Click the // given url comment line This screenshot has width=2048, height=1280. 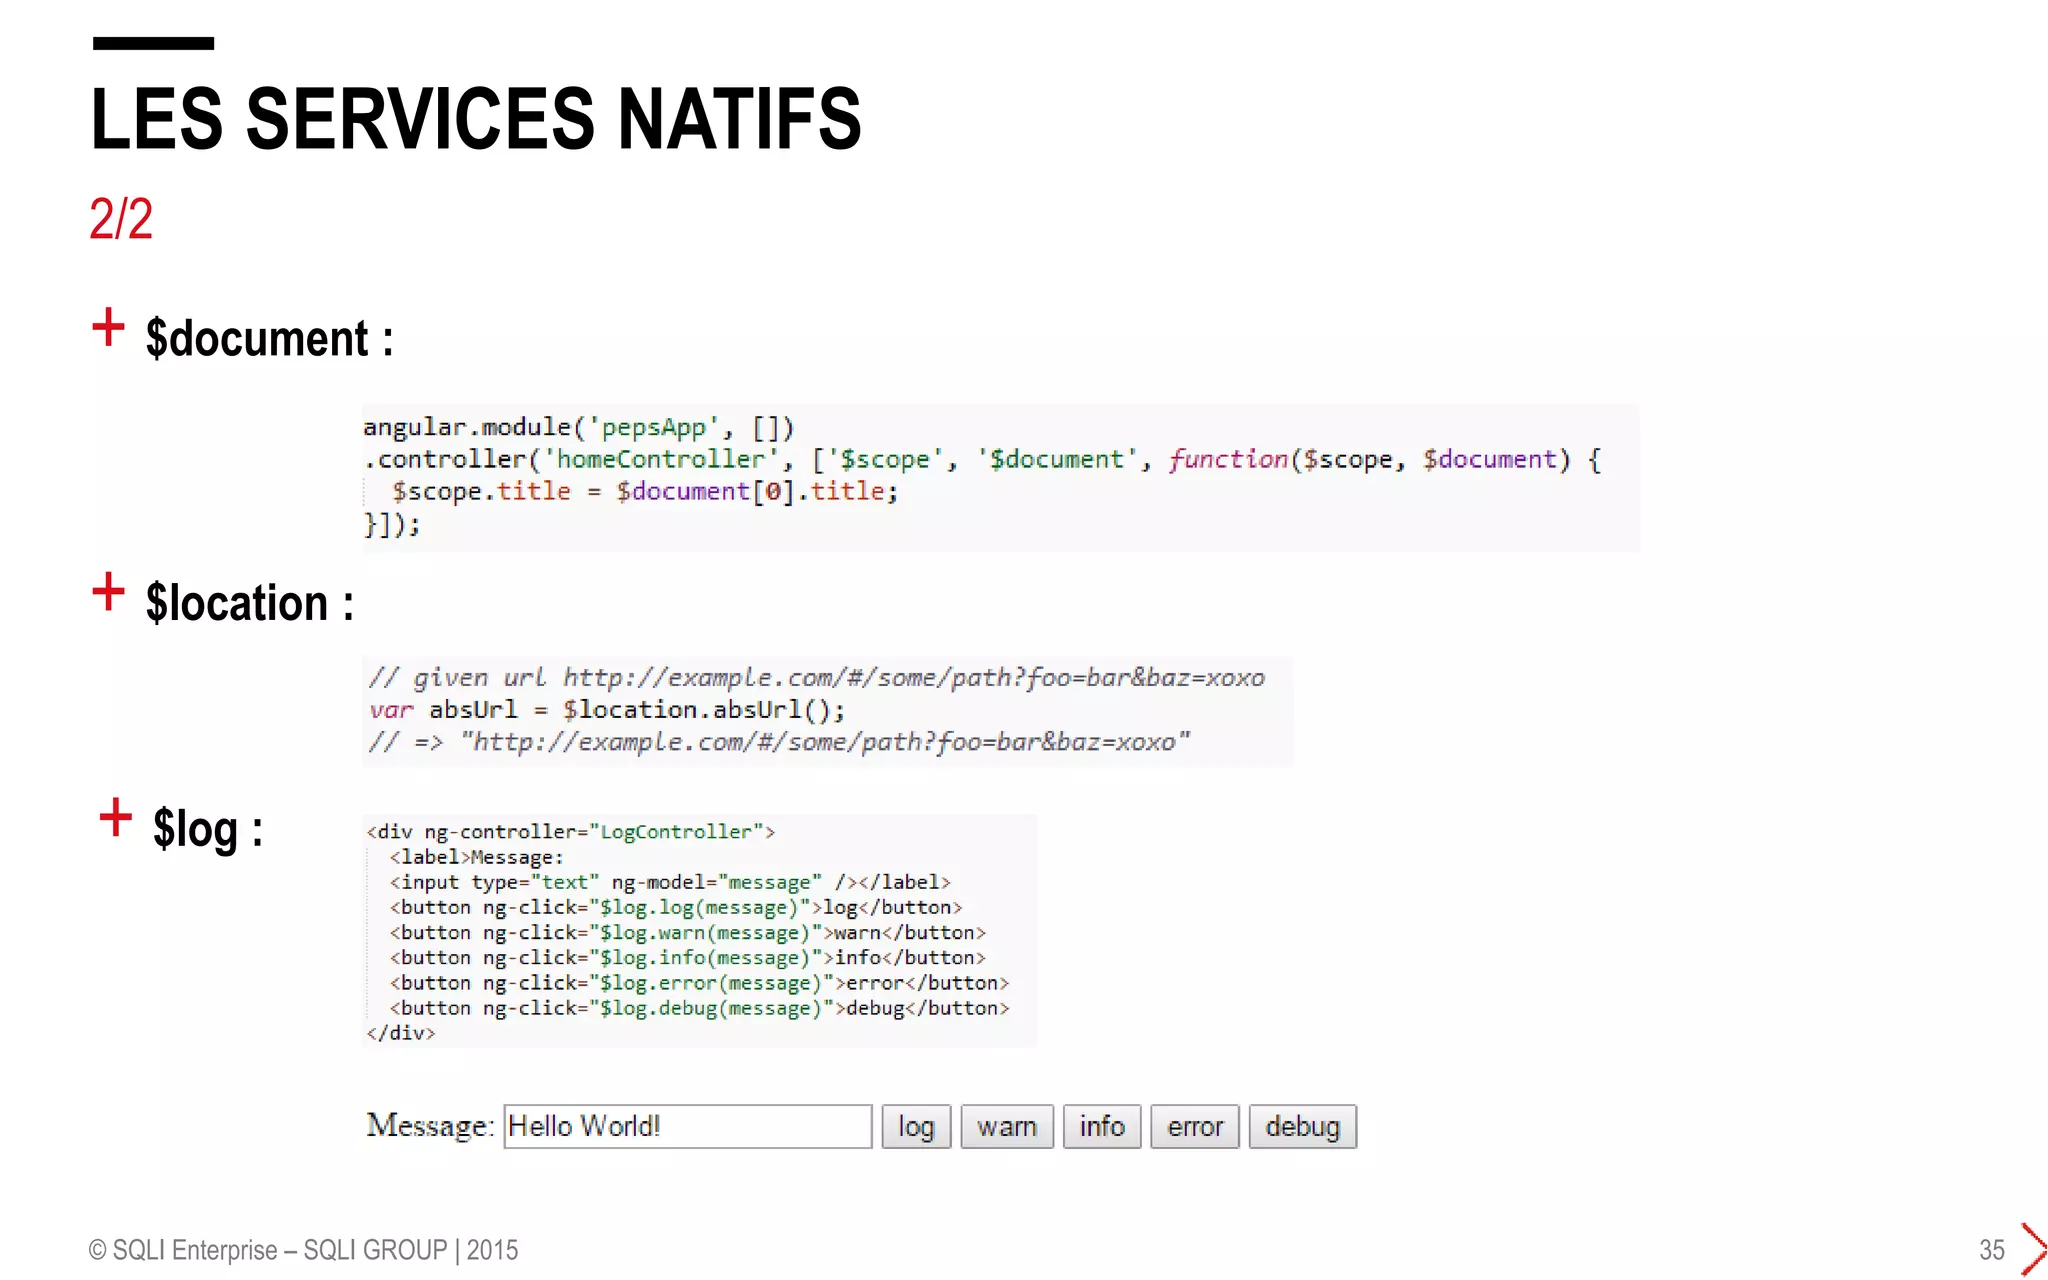point(816,678)
